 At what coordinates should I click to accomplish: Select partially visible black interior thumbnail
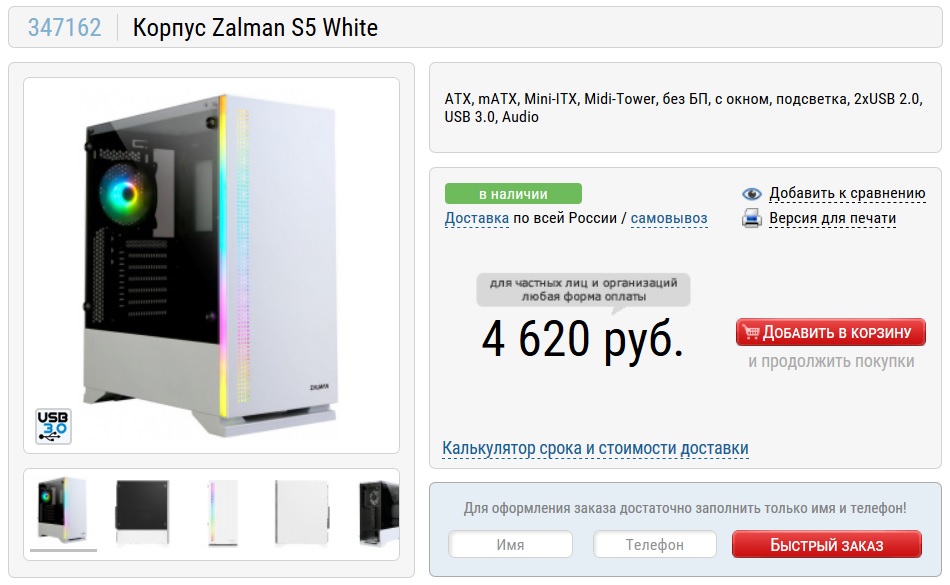(x=379, y=512)
